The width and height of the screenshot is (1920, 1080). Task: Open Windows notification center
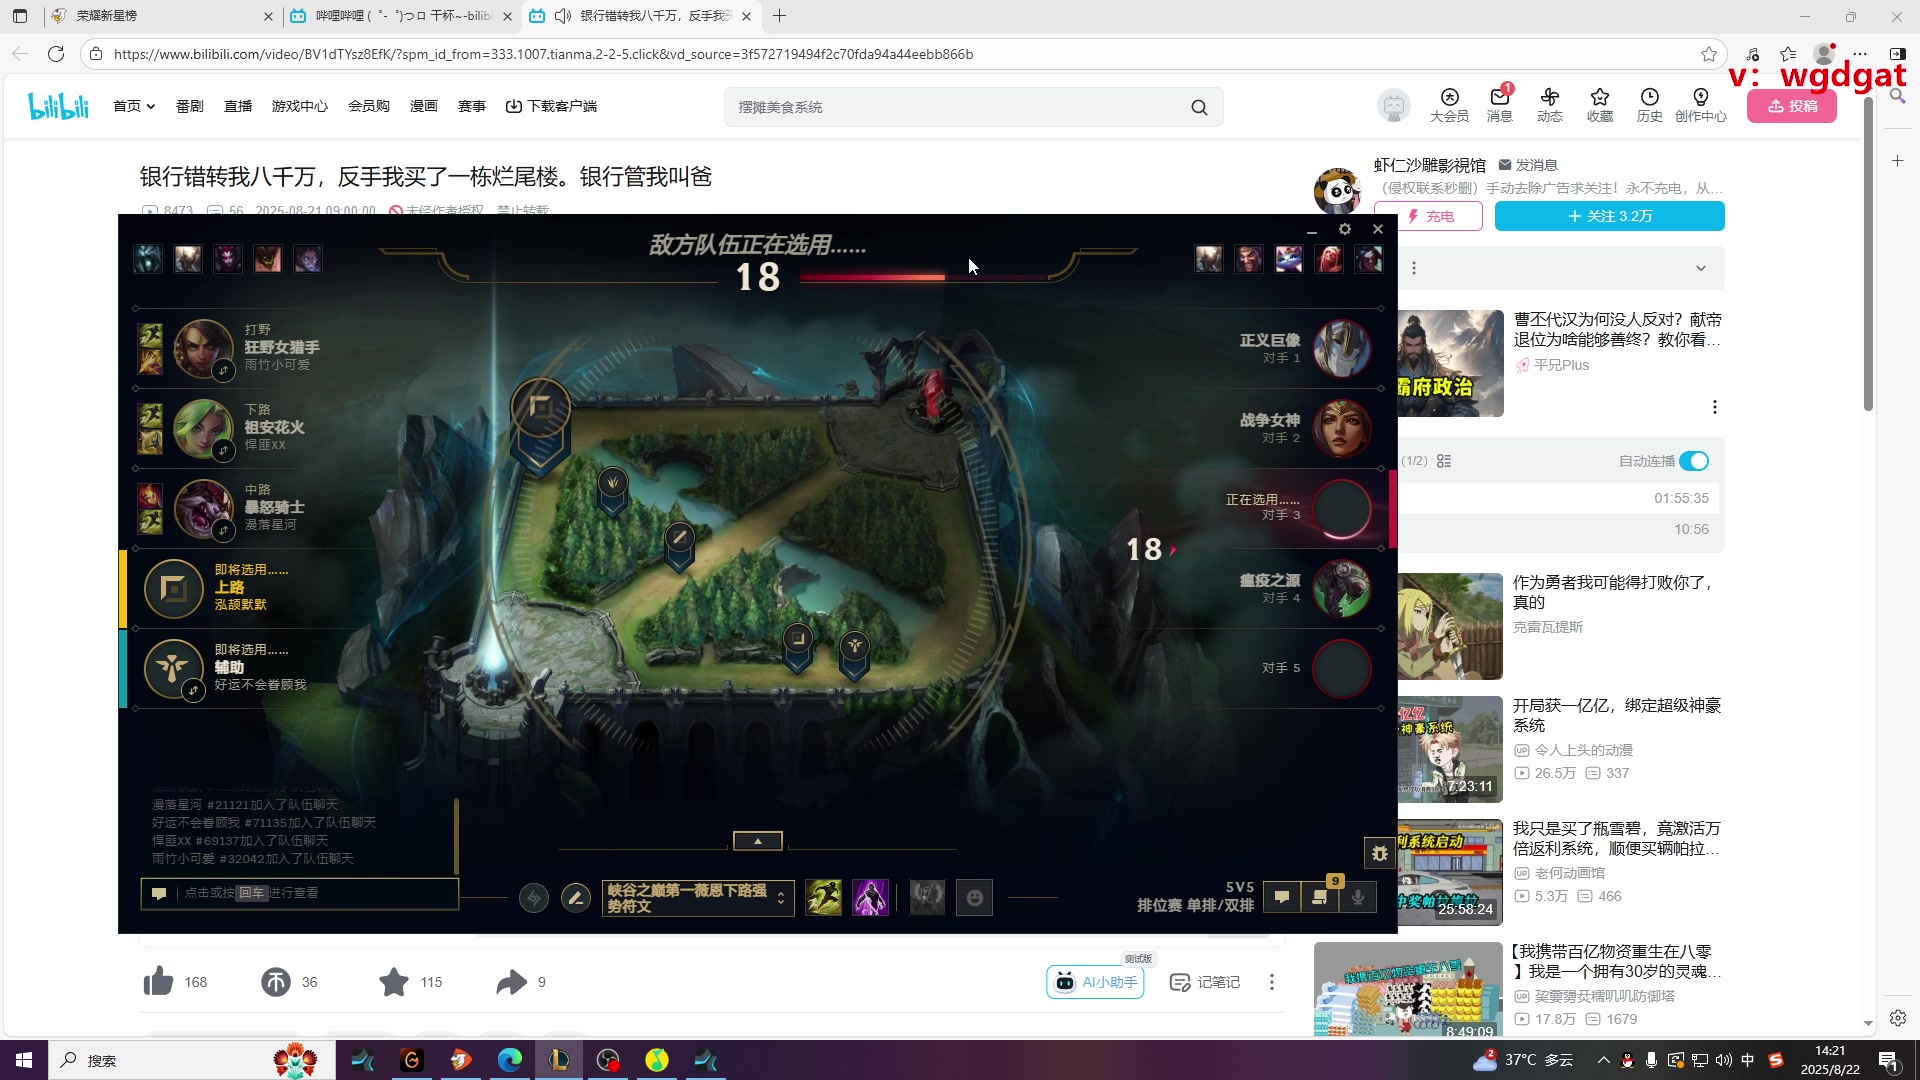coord(1889,1060)
